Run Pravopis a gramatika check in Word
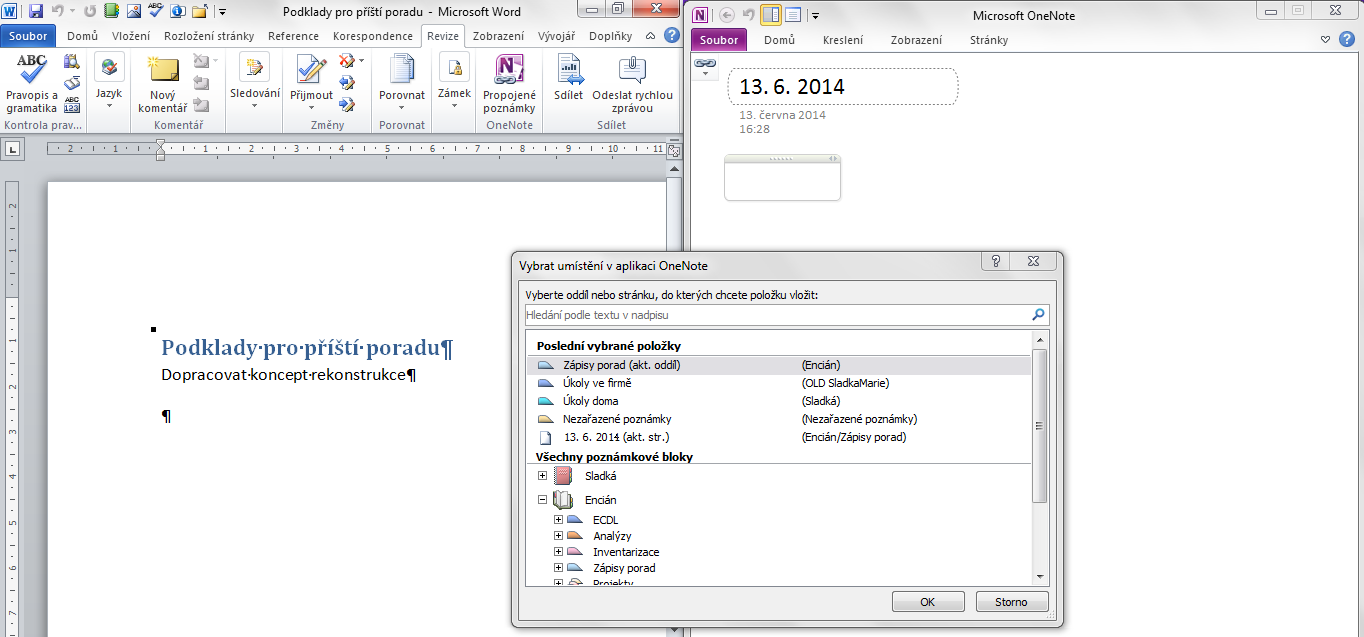This screenshot has height=637, width=1364. coord(31,83)
